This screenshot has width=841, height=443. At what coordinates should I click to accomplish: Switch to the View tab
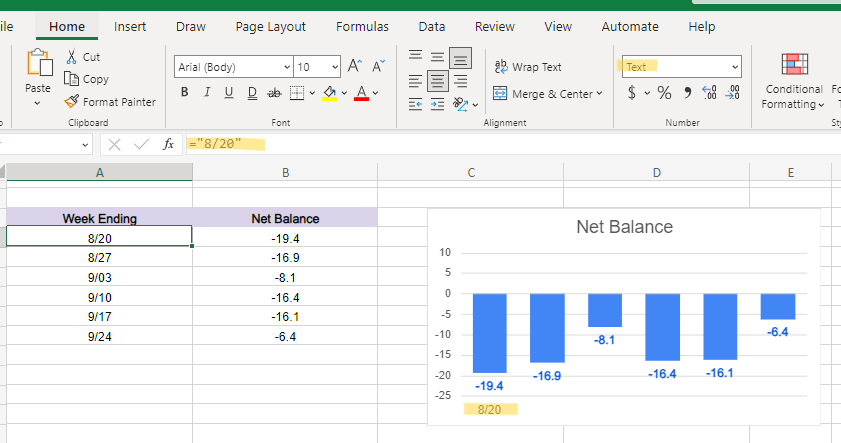pyautogui.click(x=558, y=26)
